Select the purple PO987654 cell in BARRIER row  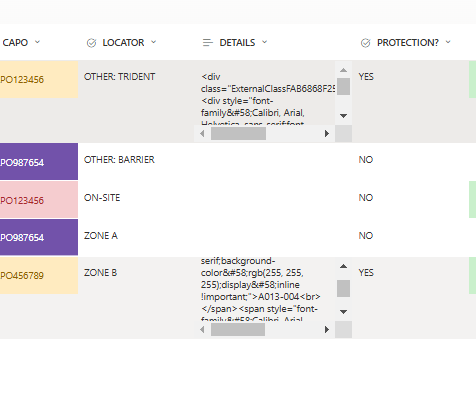point(39,162)
